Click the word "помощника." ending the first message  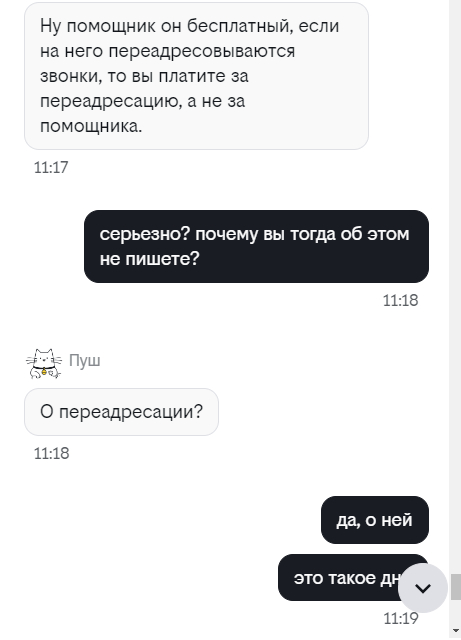coord(91,127)
